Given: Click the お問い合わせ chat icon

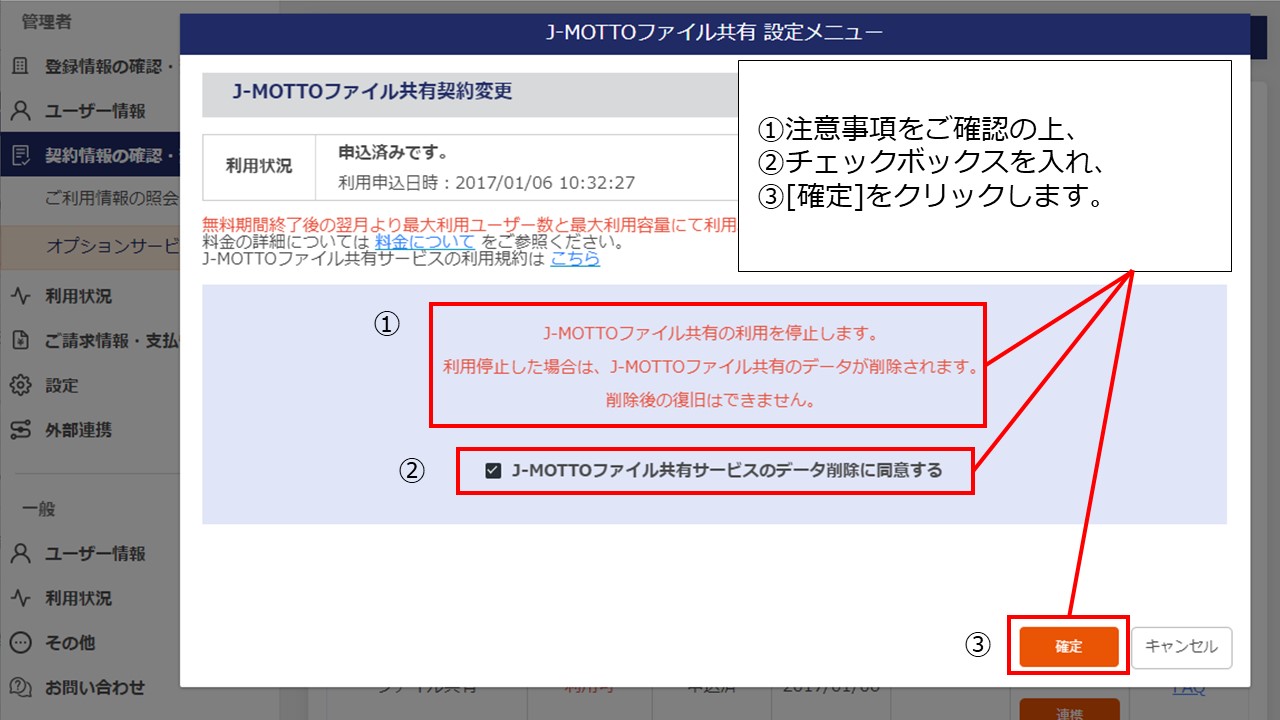Looking at the screenshot, I should [x=20, y=687].
